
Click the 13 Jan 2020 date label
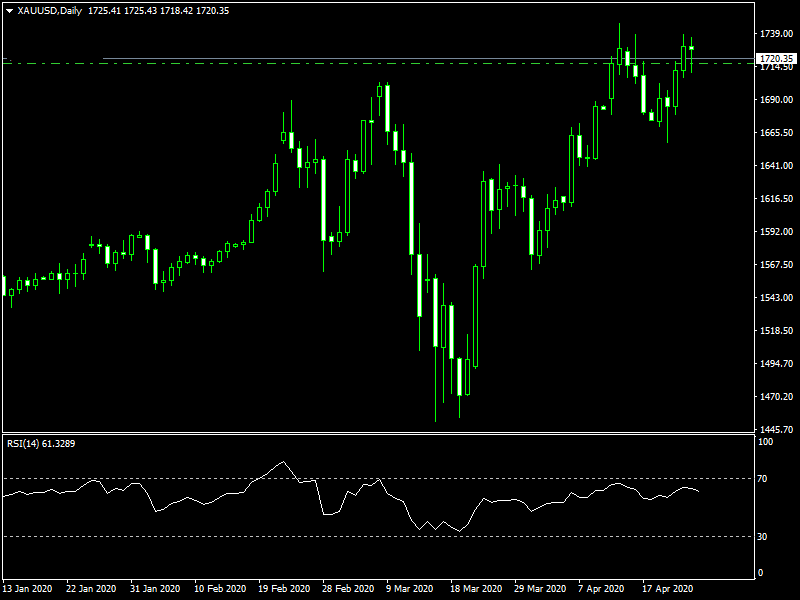point(28,589)
